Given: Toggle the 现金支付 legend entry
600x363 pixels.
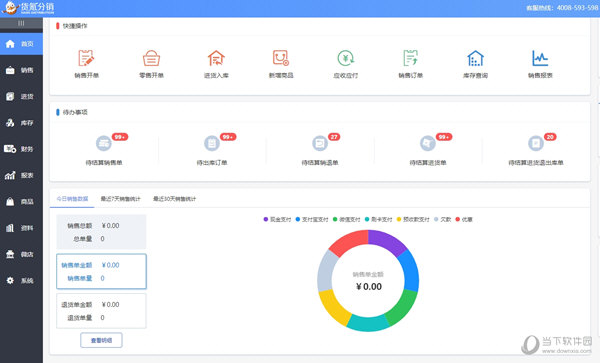Looking at the screenshot, I should (277, 220).
